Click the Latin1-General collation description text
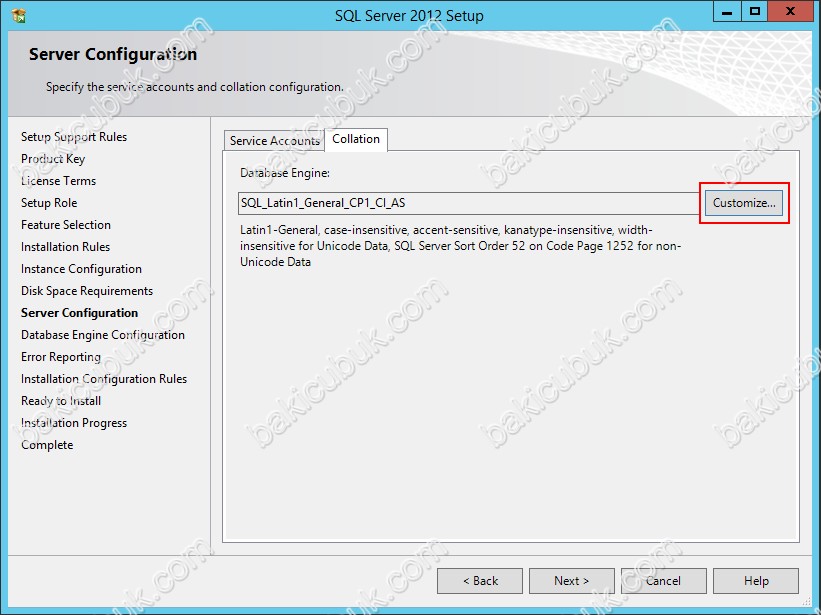 click(x=460, y=246)
